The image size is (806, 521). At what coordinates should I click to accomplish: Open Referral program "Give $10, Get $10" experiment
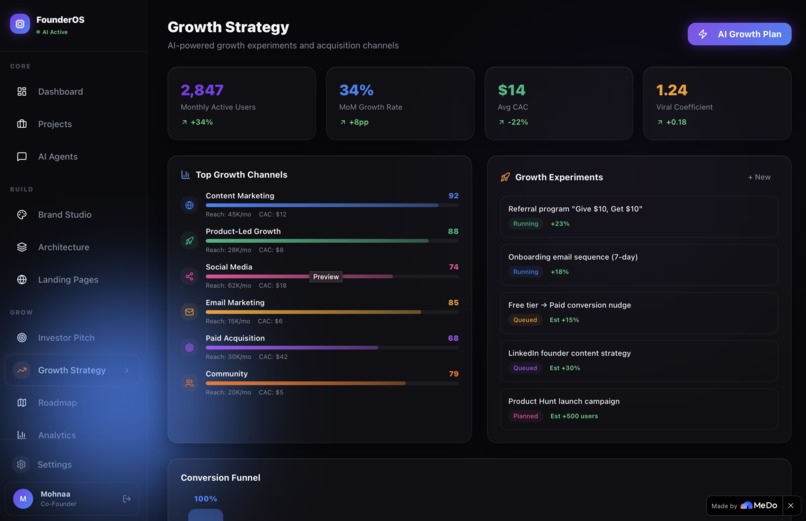[638, 216]
